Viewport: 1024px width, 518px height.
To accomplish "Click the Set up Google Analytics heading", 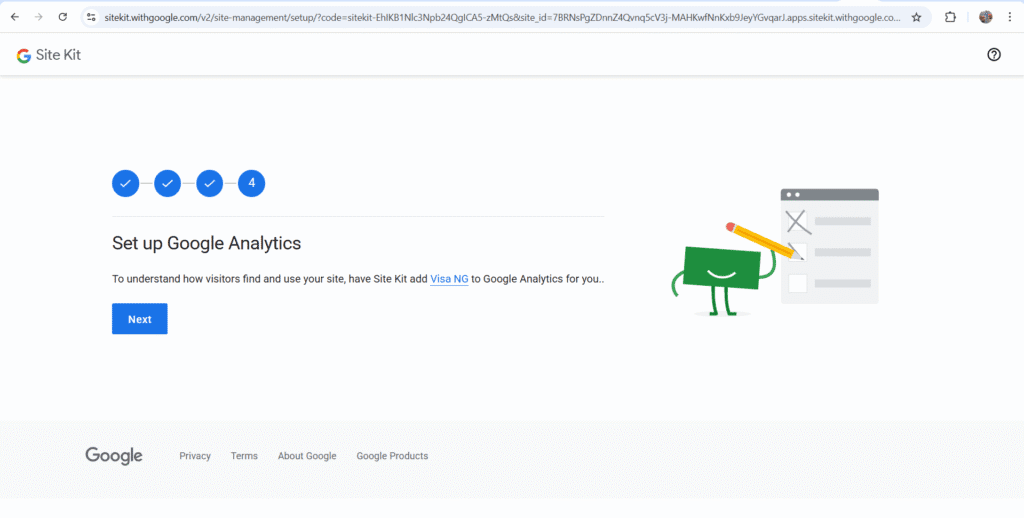I will (x=206, y=243).
